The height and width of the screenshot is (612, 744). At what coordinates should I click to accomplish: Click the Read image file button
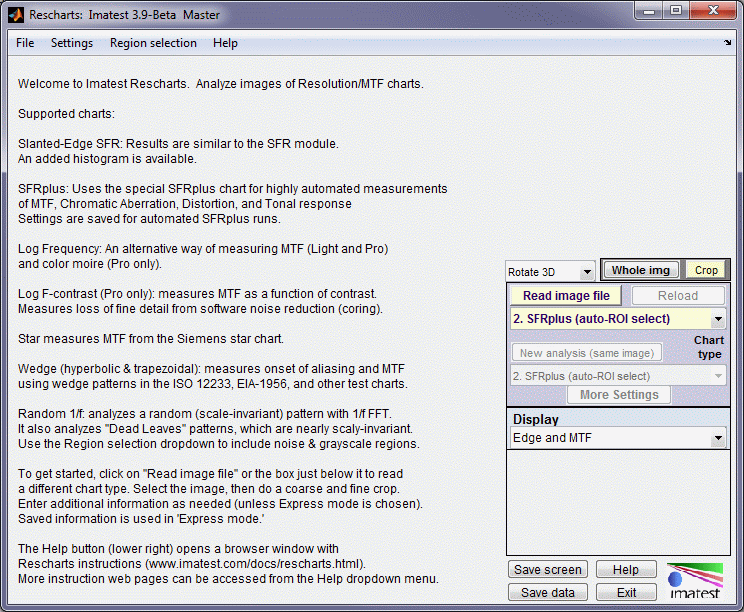click(x=566, y=296)
